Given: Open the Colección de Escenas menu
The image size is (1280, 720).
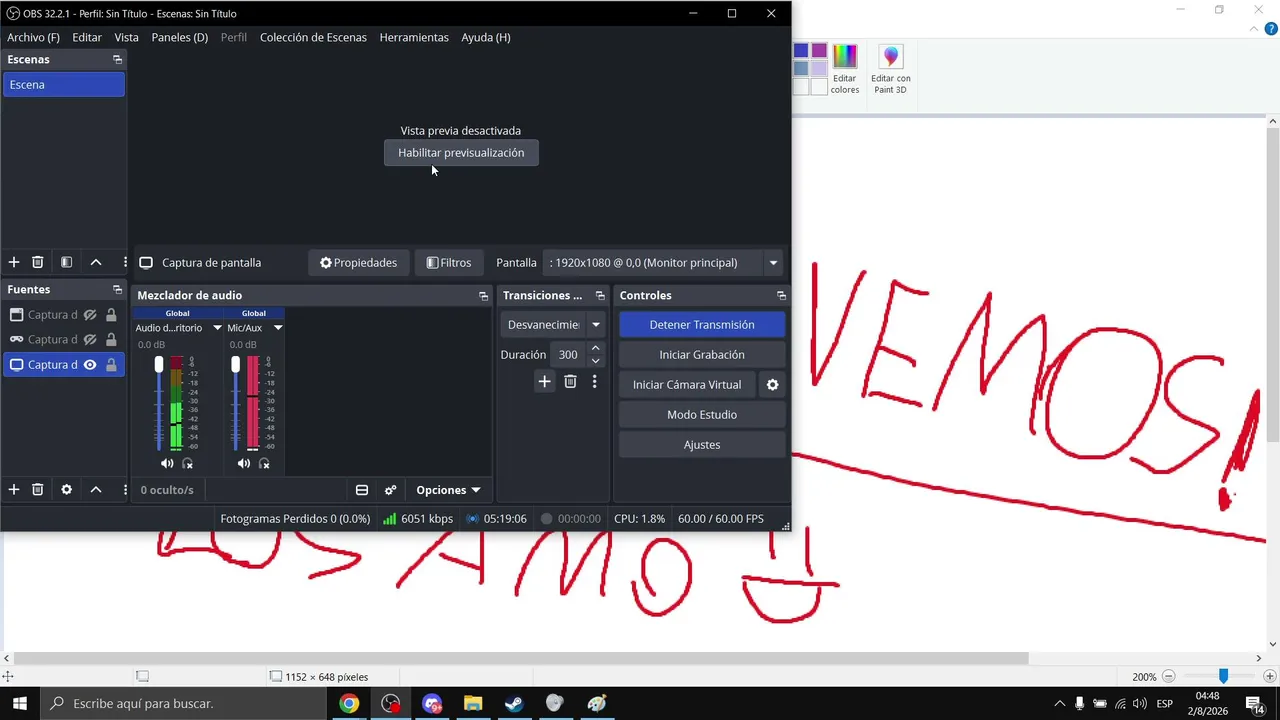Looking at the screenshot, I should click(x=313, y=37).
